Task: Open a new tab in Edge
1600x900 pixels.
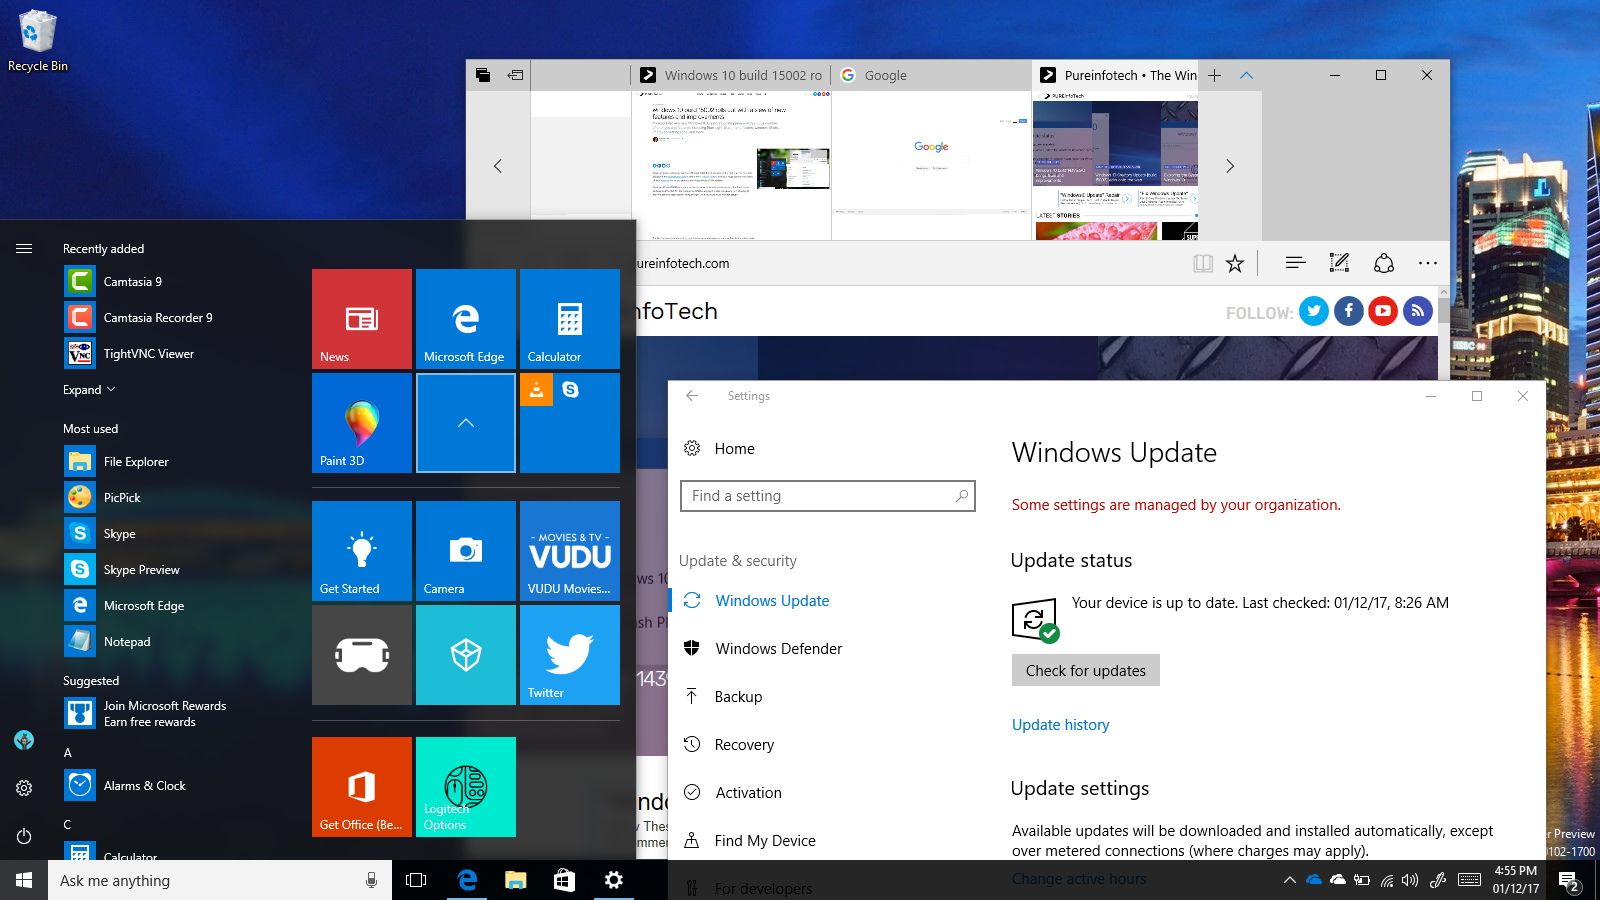Action: tap(1214, 75)
